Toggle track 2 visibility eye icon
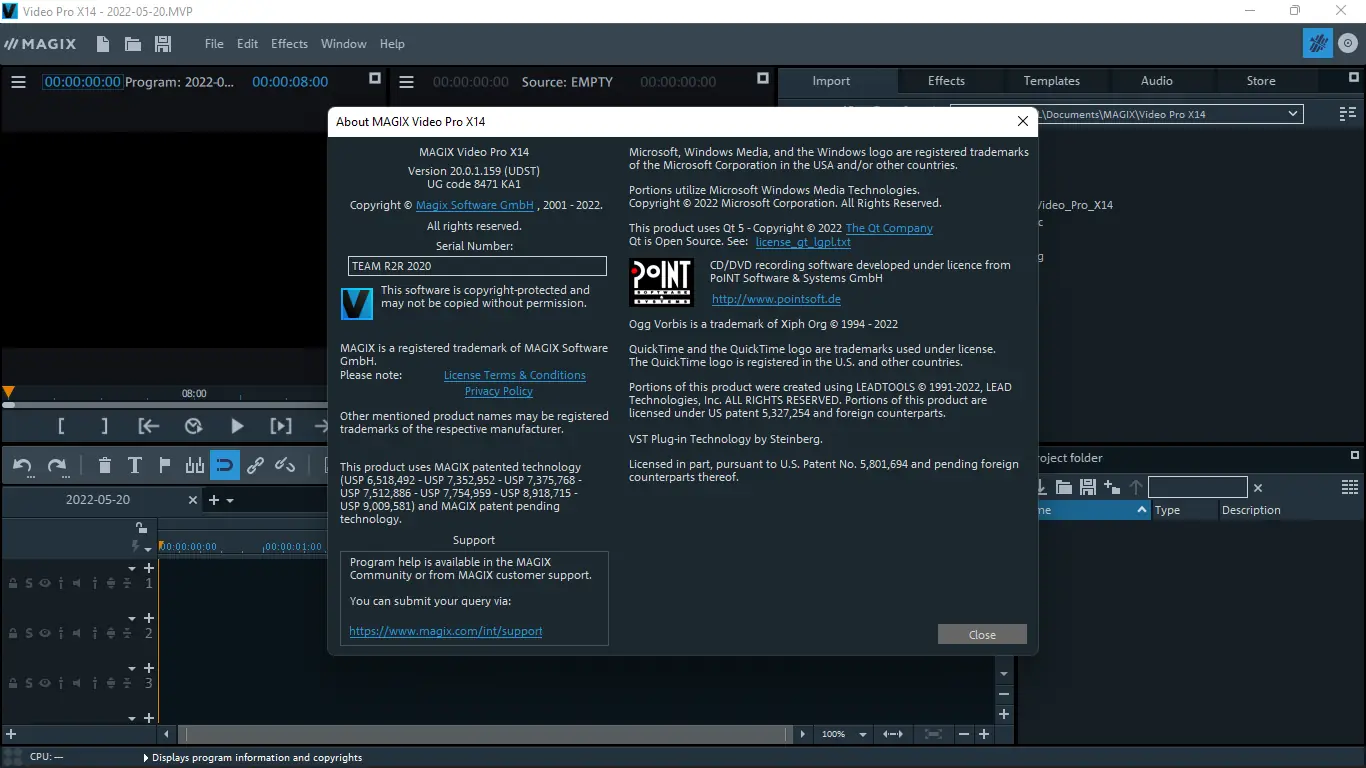This screenshot has height=768, width=1366. click(45, 634)
